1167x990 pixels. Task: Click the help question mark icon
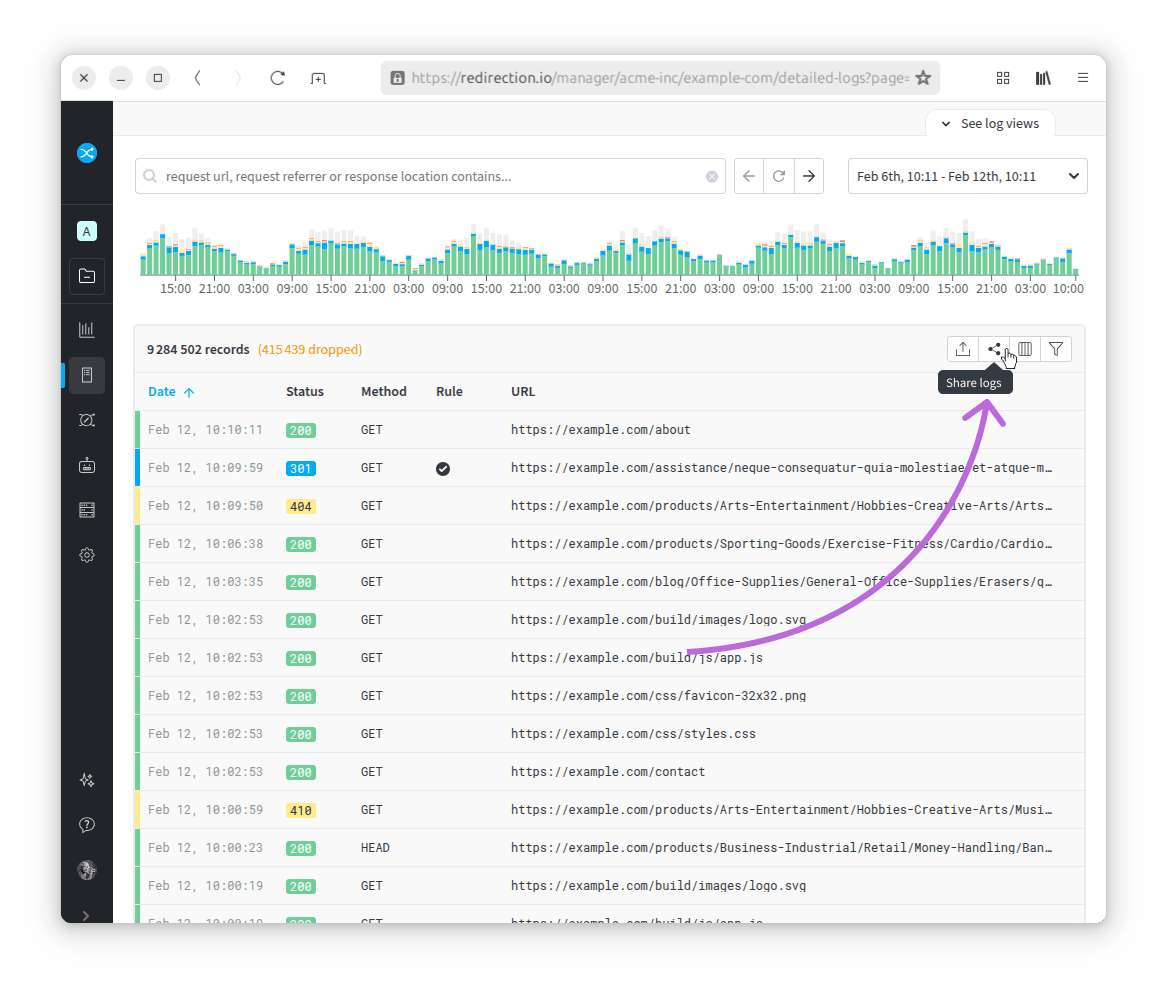87,825
